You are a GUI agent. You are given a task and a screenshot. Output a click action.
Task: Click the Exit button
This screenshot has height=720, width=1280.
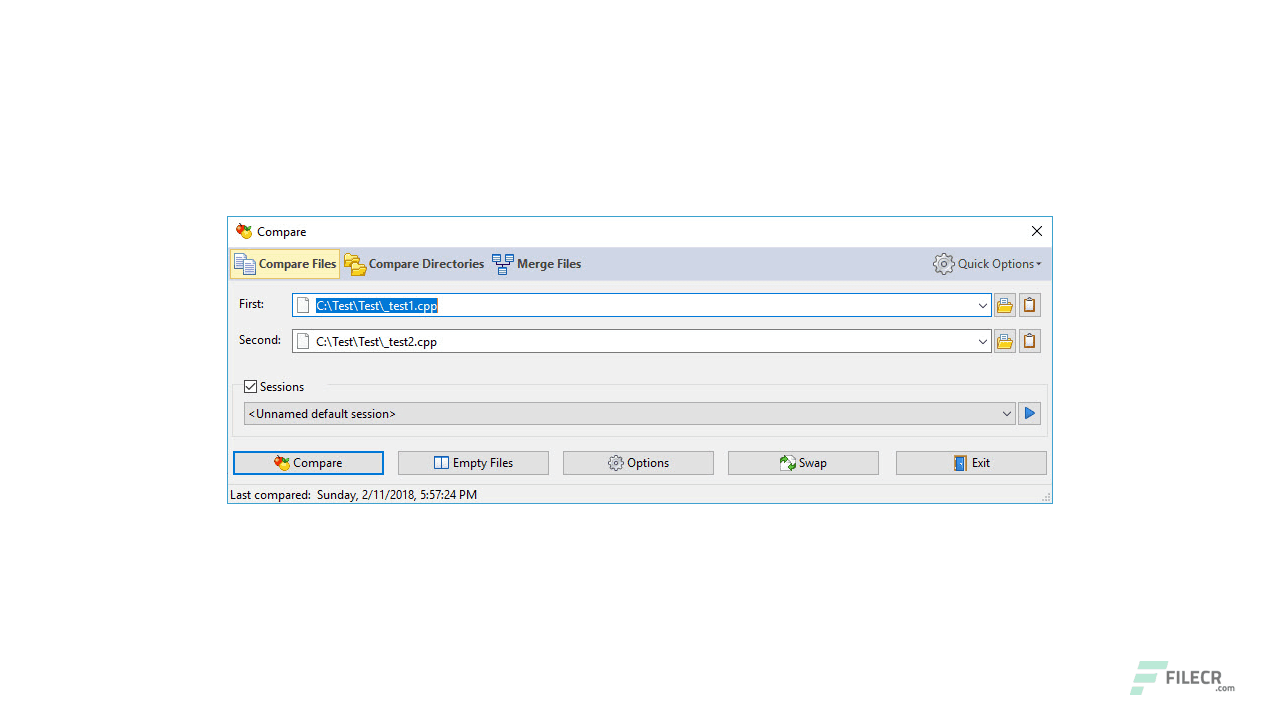click(971, 462)
